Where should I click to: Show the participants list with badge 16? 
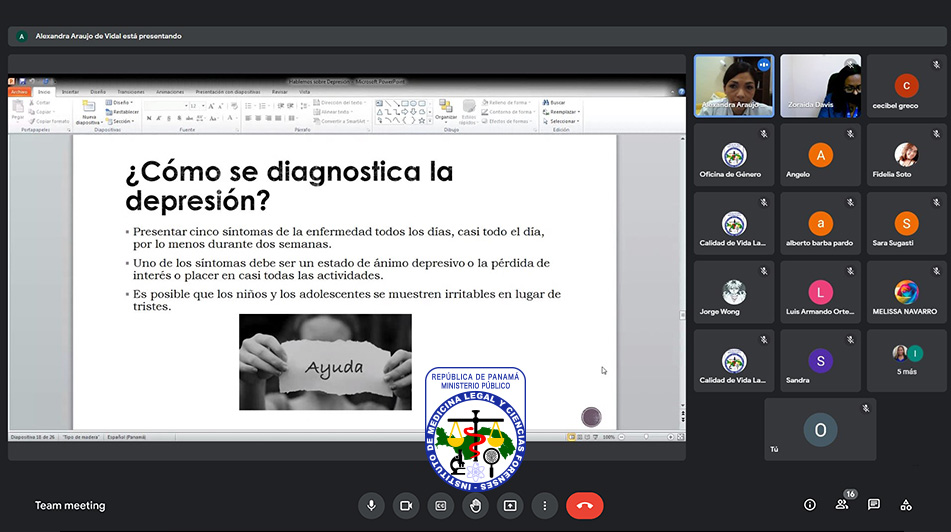(x=842, y=504)
